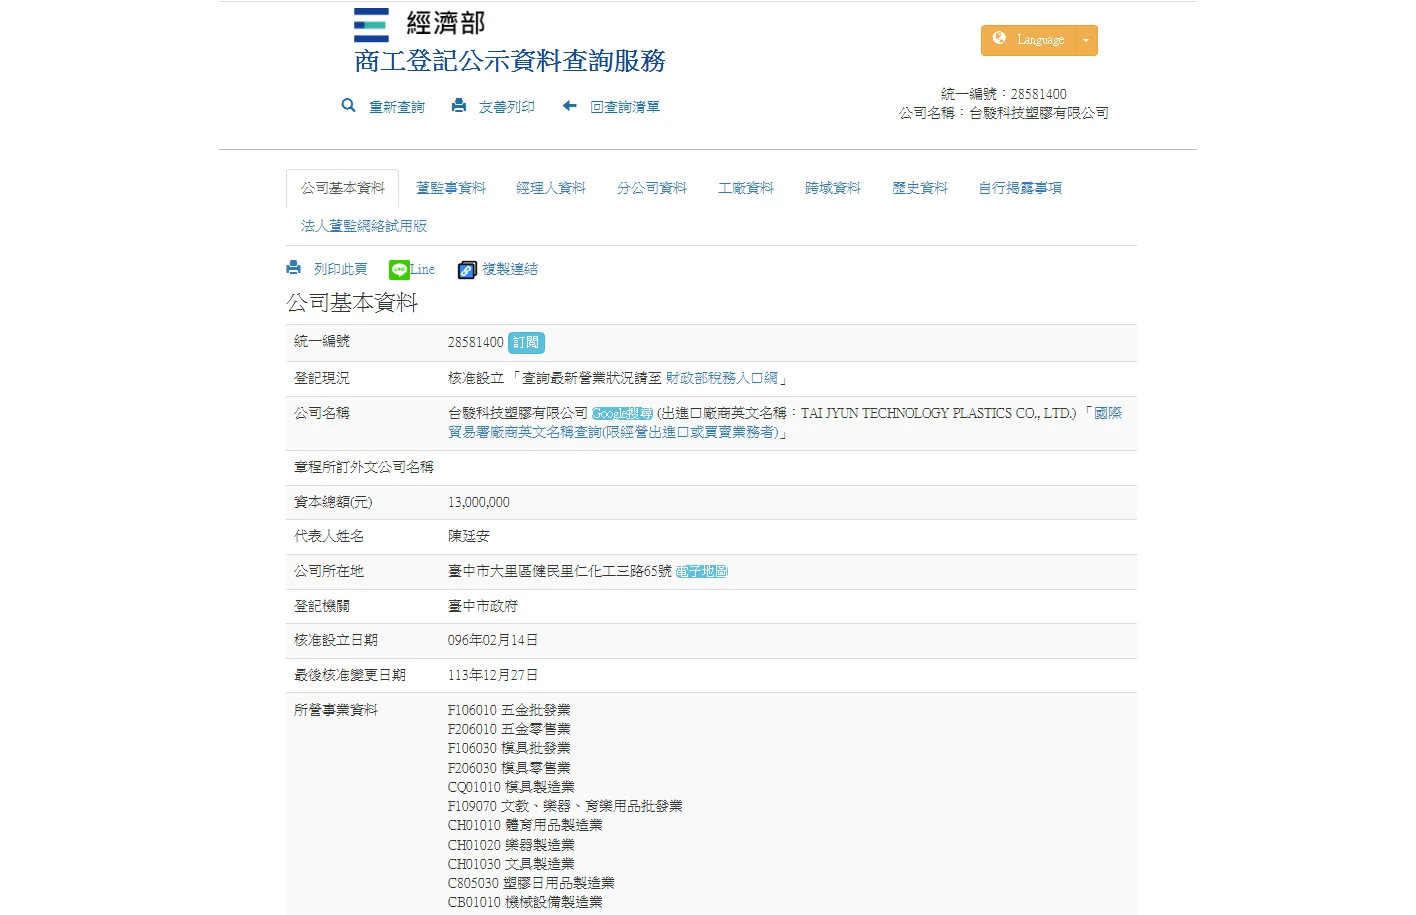Click the printer icon for 友善列印
This screenshot has width=1416, height=915.
458,105
